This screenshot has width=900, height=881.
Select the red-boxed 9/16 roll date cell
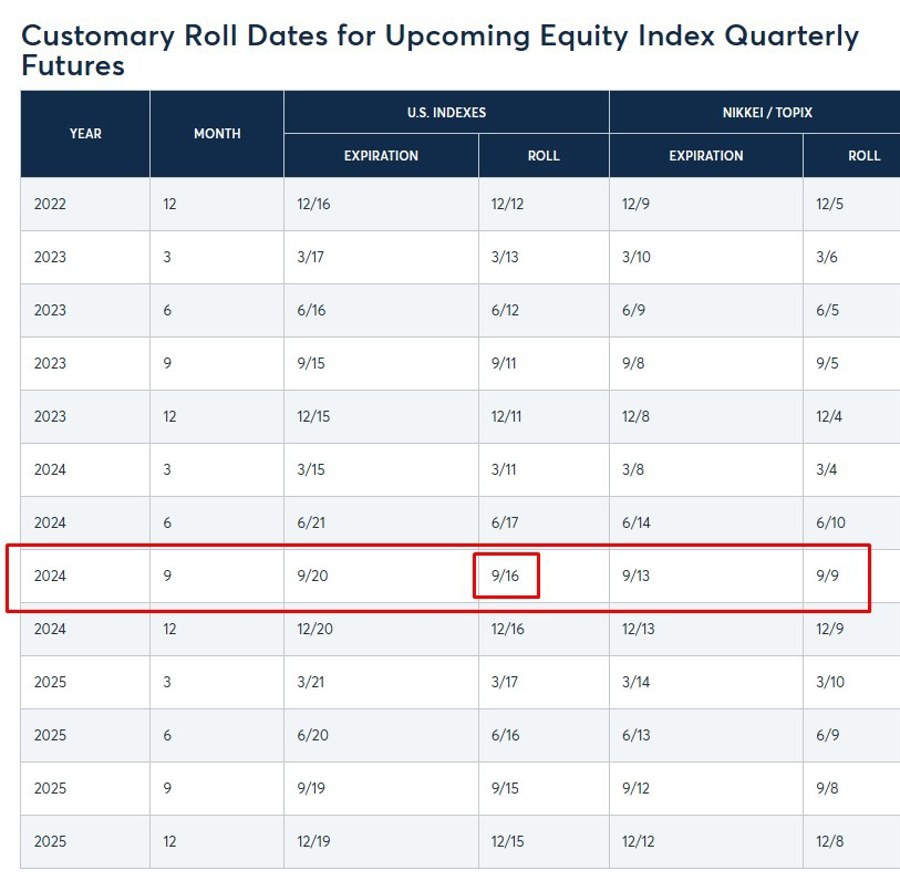[x=506, y=576]
